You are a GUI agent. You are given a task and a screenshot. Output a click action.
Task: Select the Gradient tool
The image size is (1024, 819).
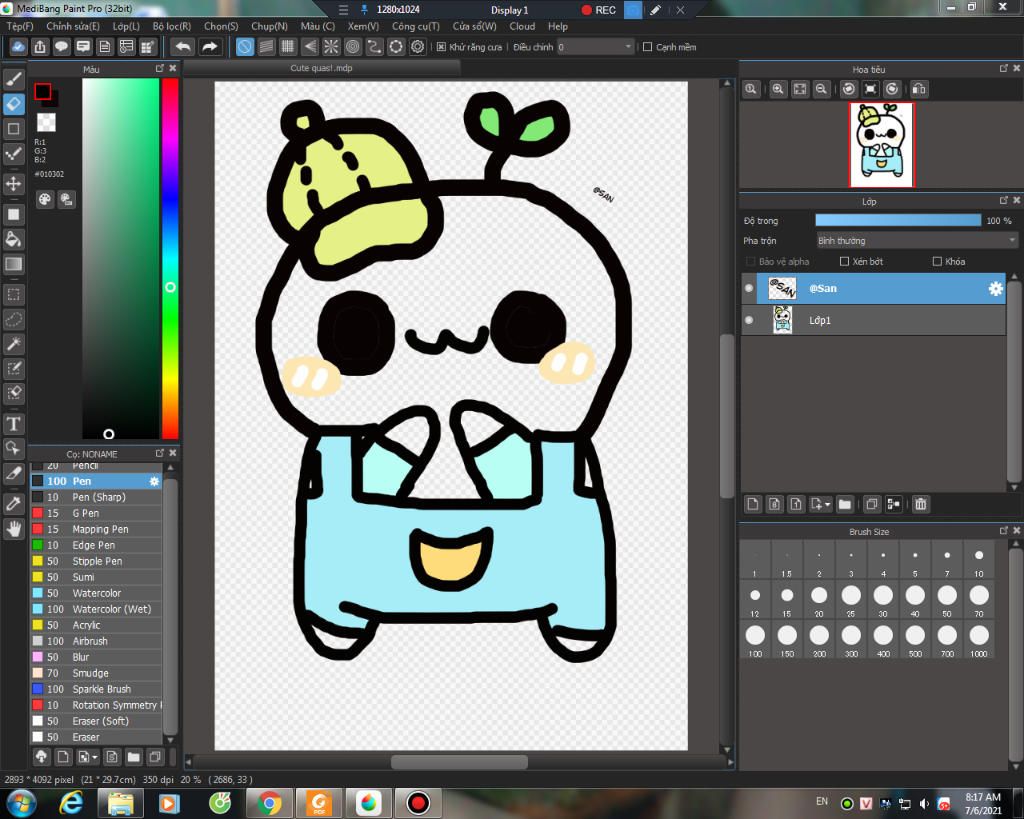coord(14,265)
